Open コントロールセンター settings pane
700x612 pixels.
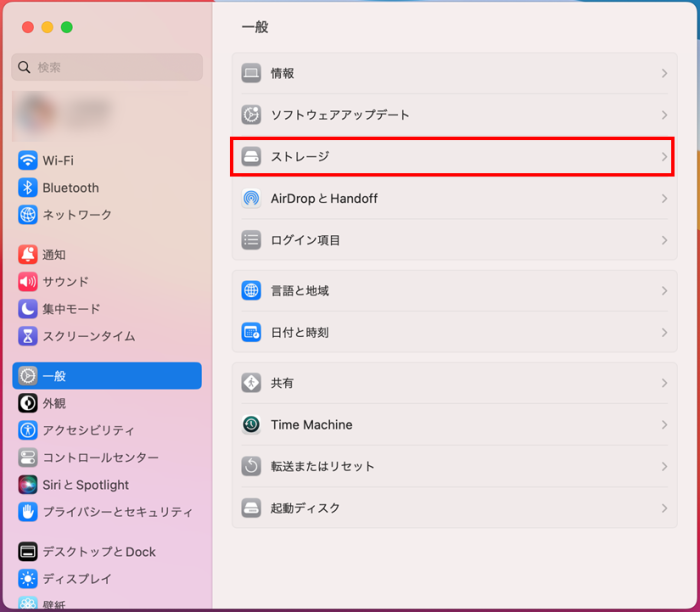coord(100,457)
